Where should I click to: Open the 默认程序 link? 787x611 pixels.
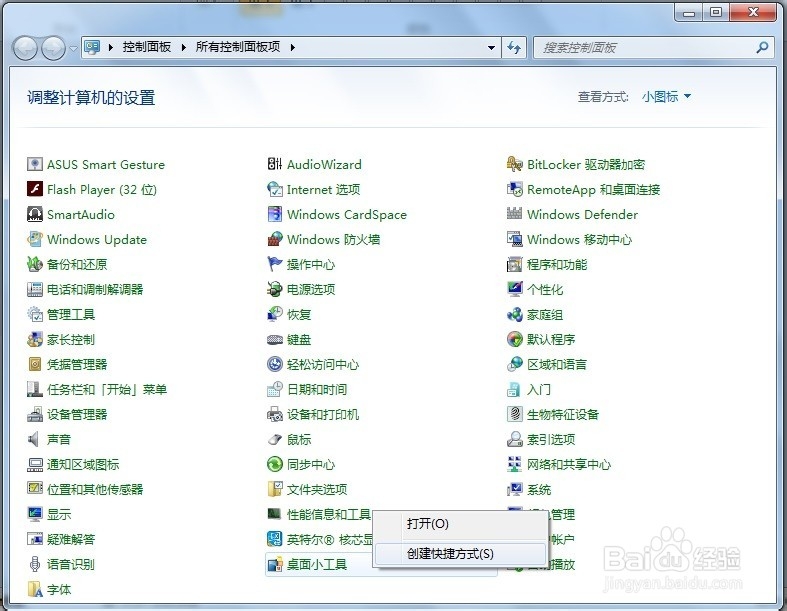pos(551,339)
